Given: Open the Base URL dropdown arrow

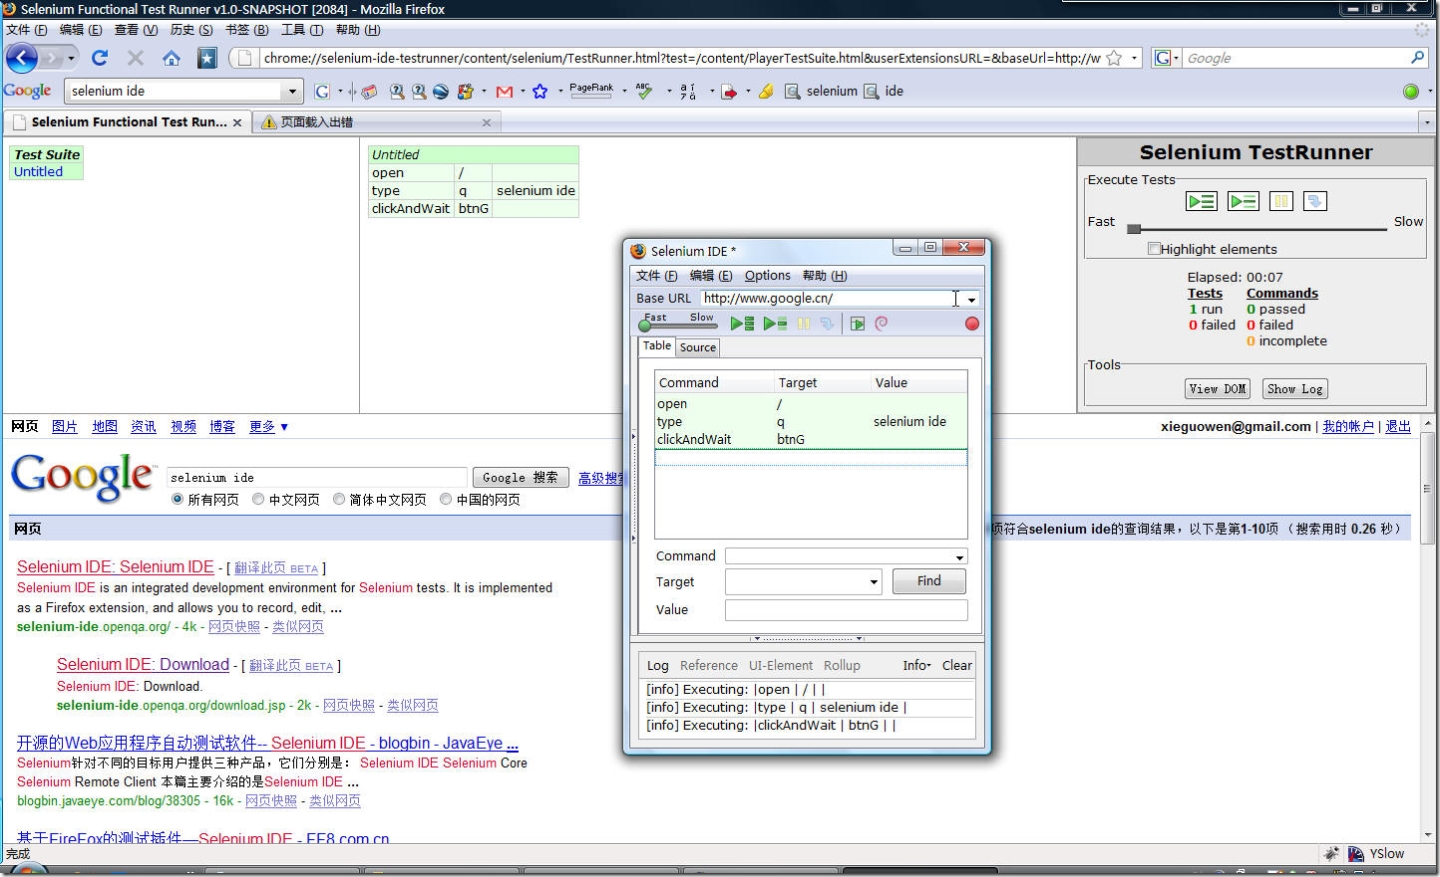Looking at the screenshot, I should tap(971, 299).
